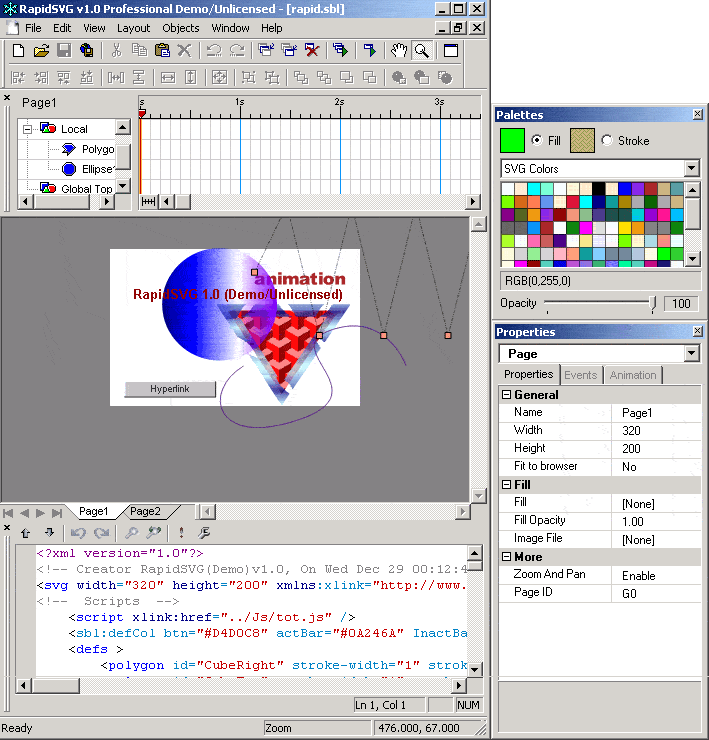Open the Help menu

pyautogui.click(x=272, y=28)
